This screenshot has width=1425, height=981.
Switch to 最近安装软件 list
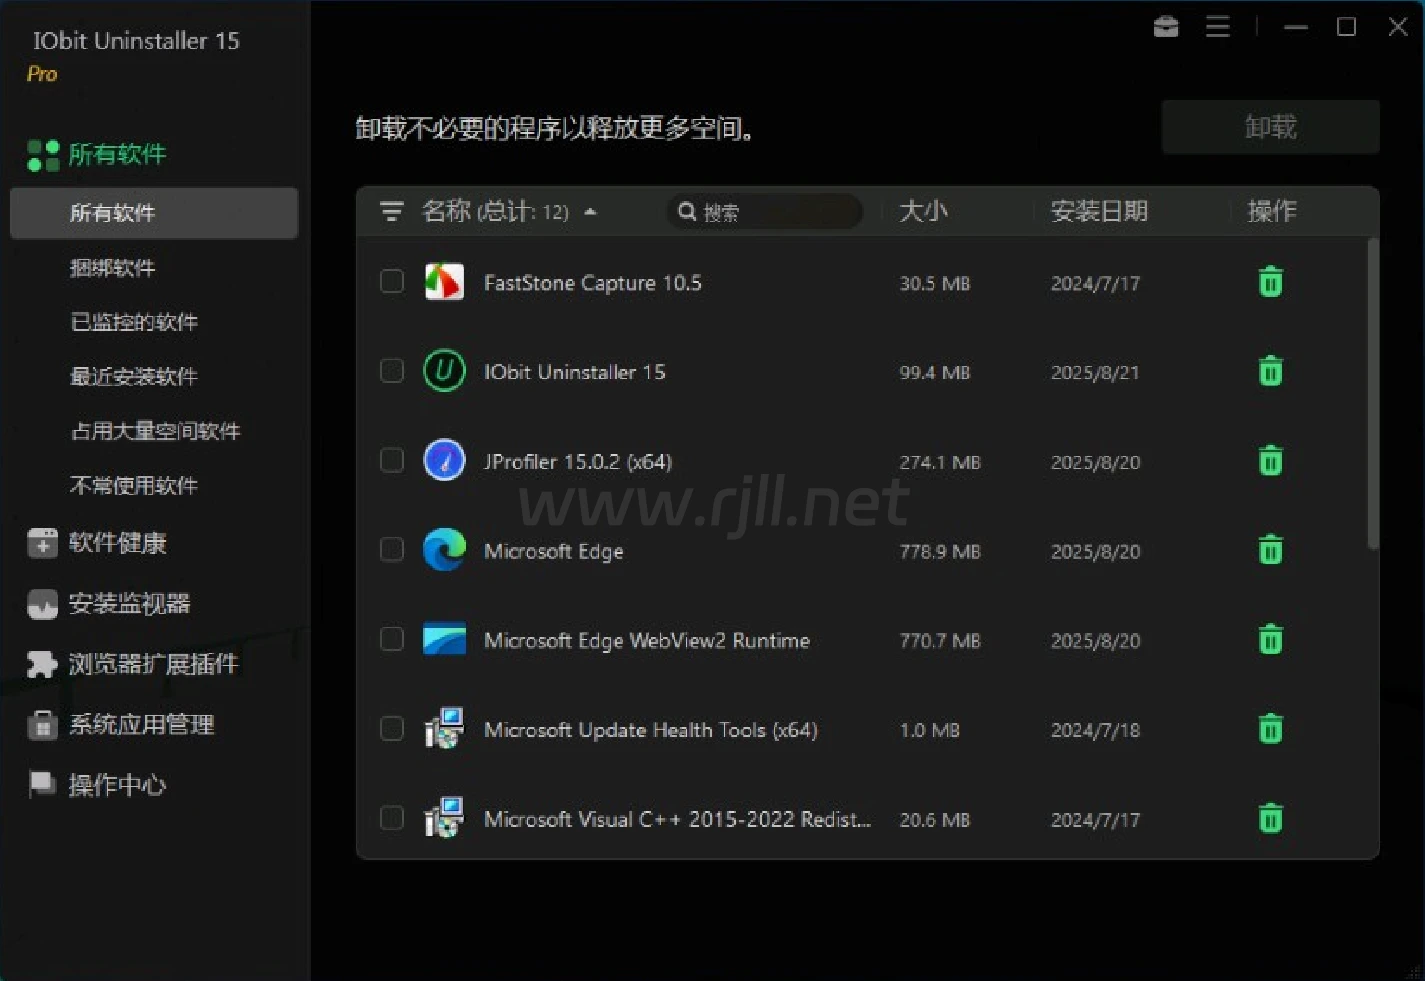(x=133, y=377)
